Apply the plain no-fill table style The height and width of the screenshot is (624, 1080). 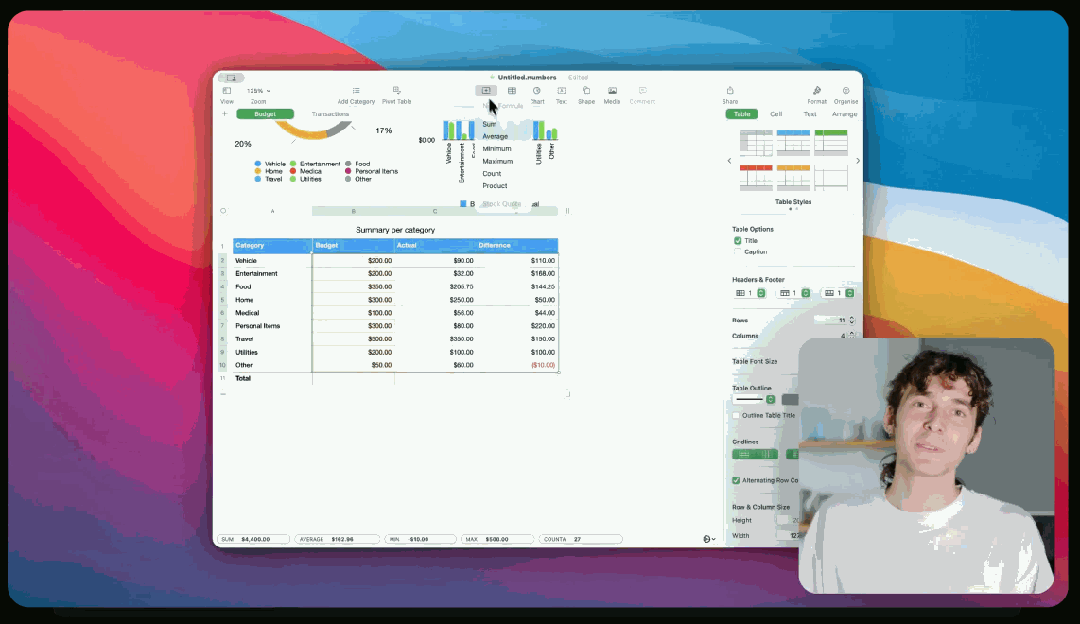pos(831,178)
